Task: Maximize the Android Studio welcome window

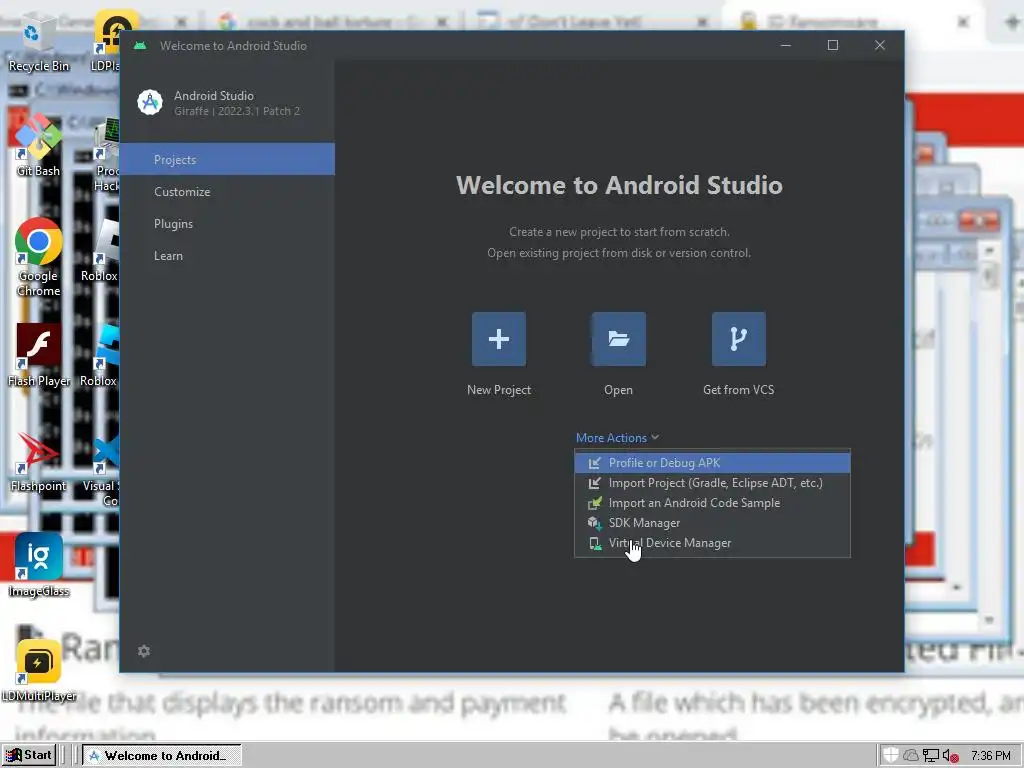Action: (833, 45)
